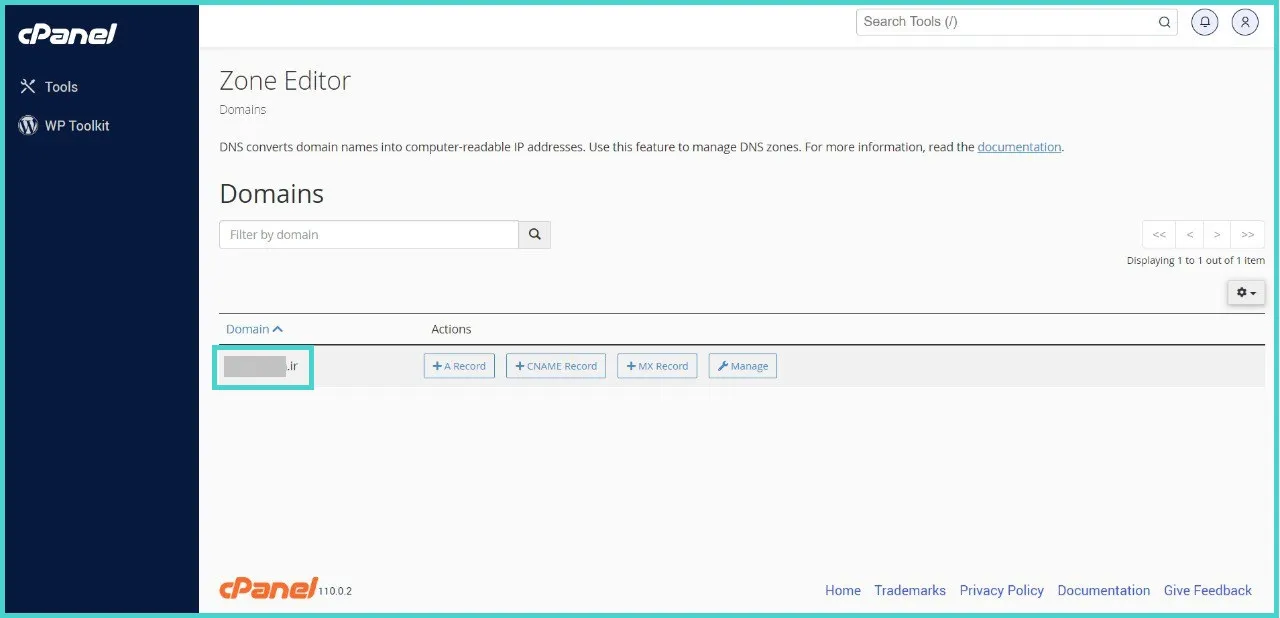Open the documentation link
This screenshot has height=618, width=1280.
pos(1019,147)
